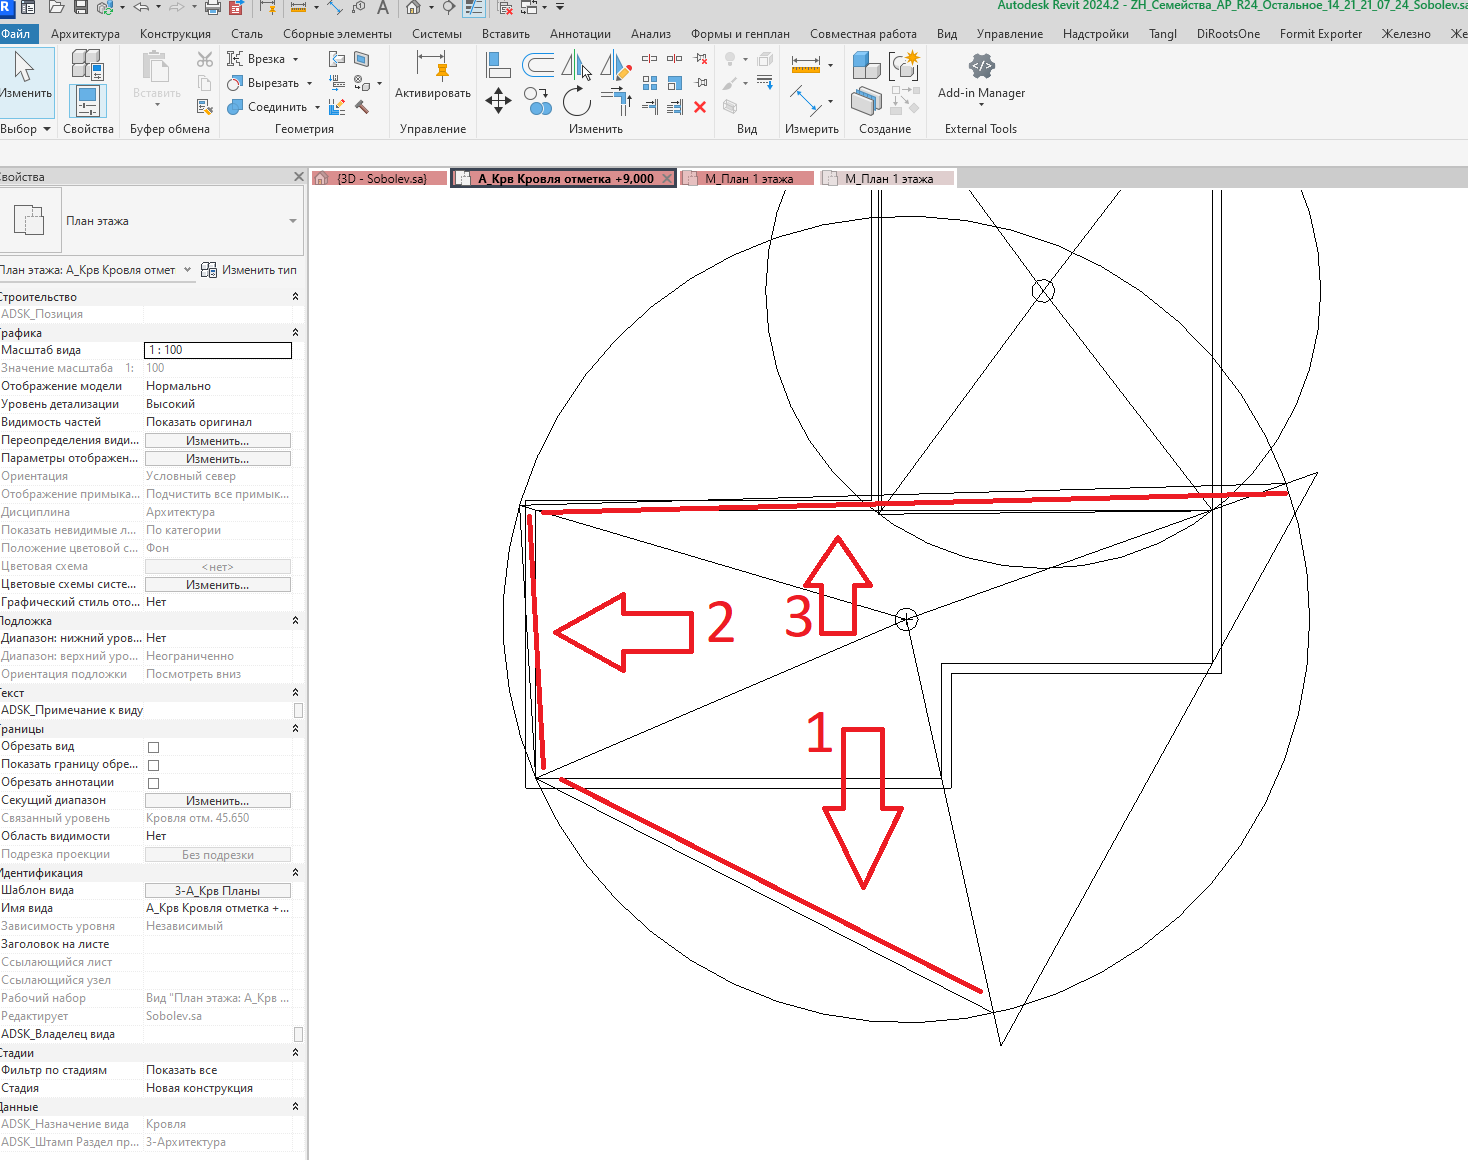Click the Demolish hammer icon
Screen dimensions: 1468x1160
click(x=362, y=107)
